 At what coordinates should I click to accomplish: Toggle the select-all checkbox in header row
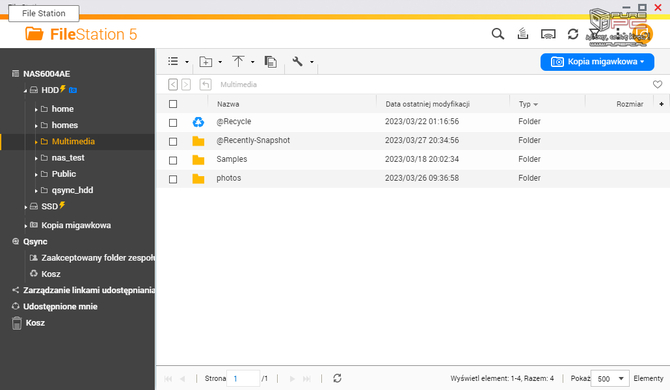click(x=173, y=104)
